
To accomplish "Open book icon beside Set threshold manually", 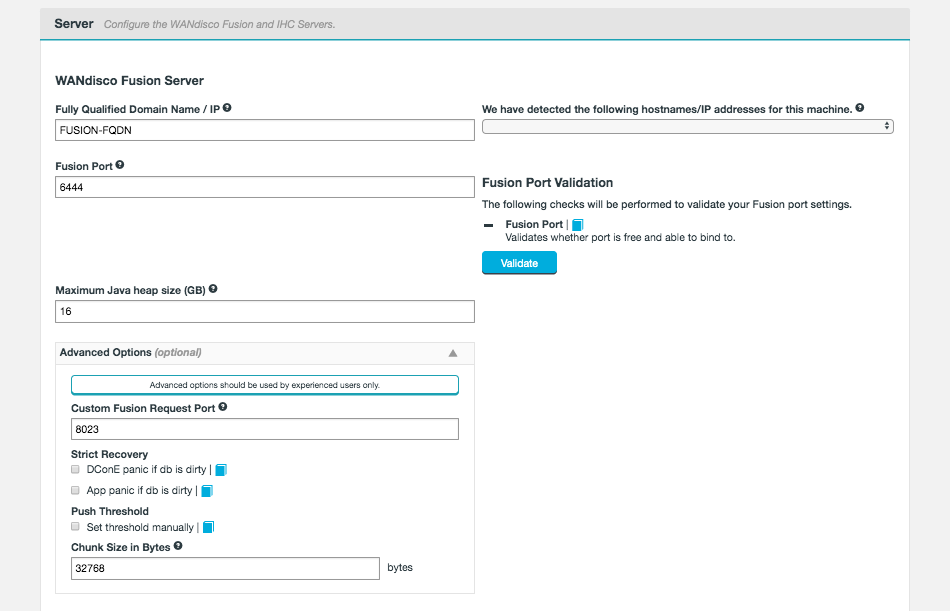I will (x=209, y=527).
